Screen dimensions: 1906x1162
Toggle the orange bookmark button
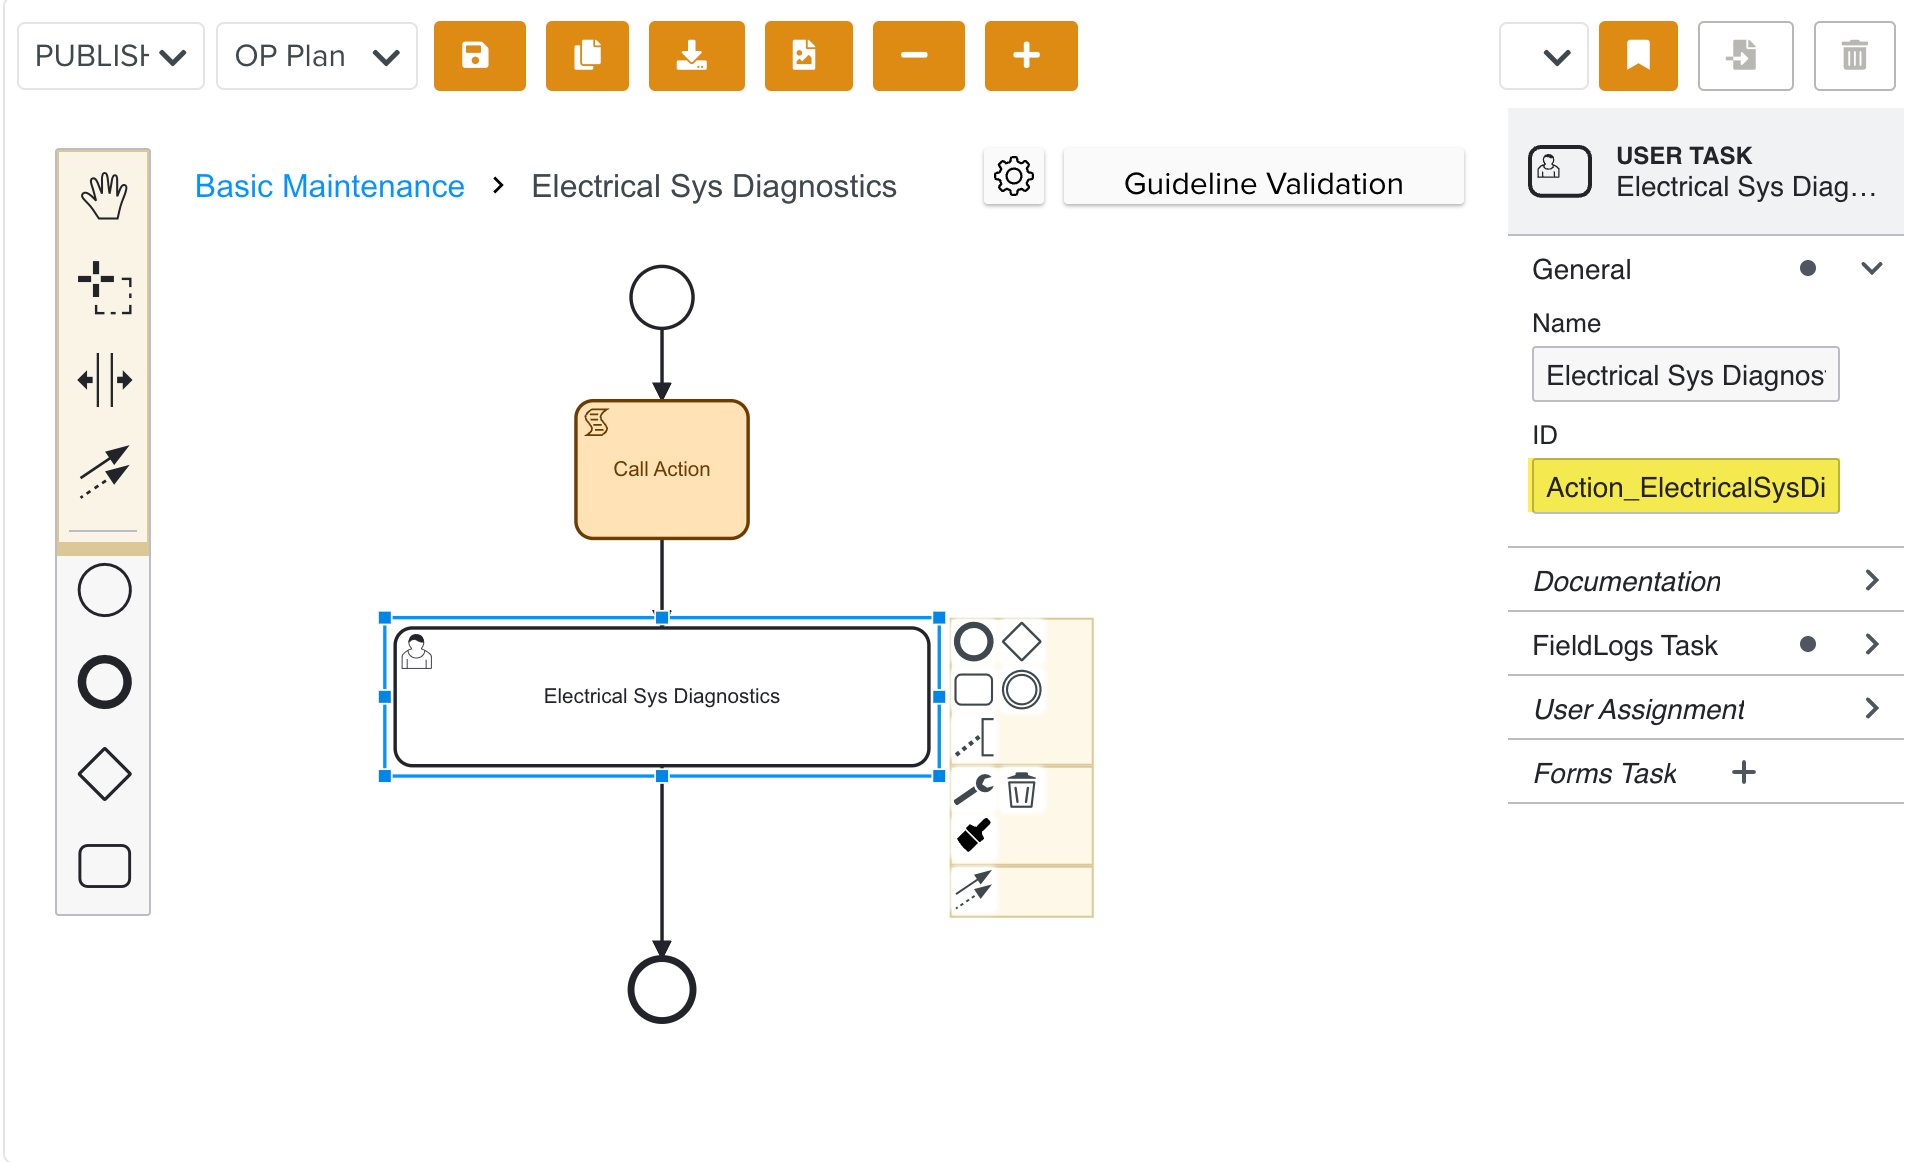coord(1637,56)
